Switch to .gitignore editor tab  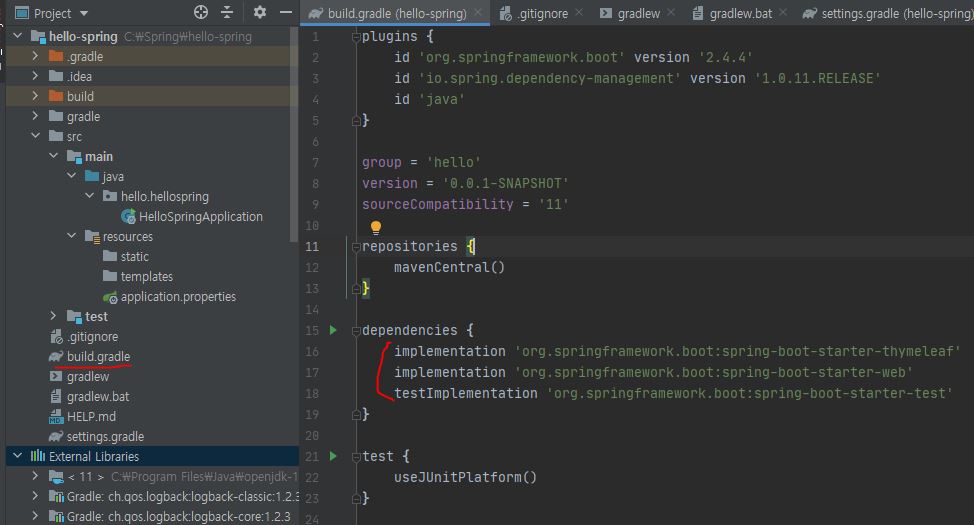(542, 13)
